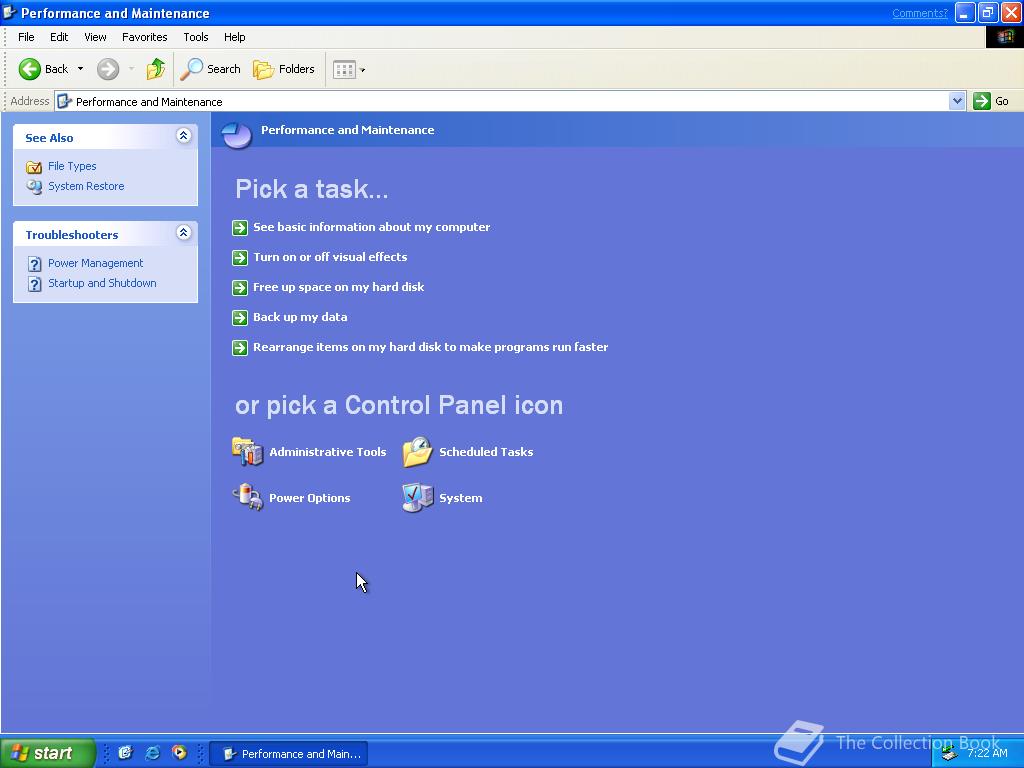This screenshot has height=768, width=1024.
Task: Click See basic information about my computer
Action: click(372, 227)
